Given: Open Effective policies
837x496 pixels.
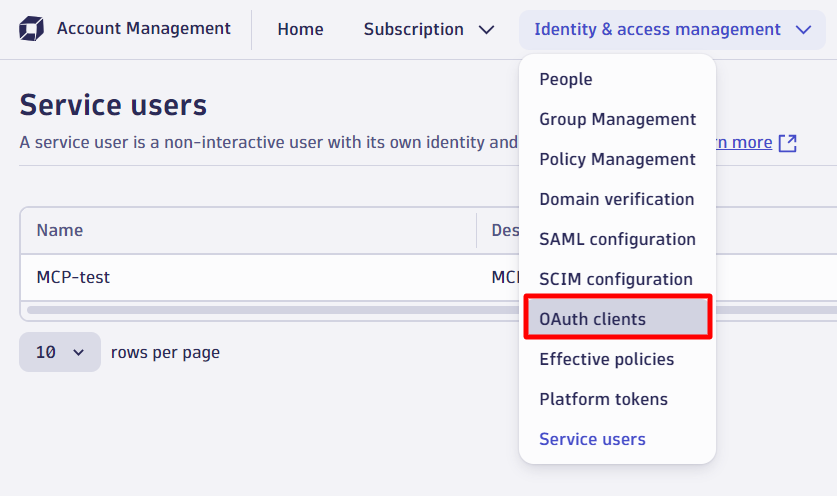Looking at the screenshot, I should pos(606,359).
